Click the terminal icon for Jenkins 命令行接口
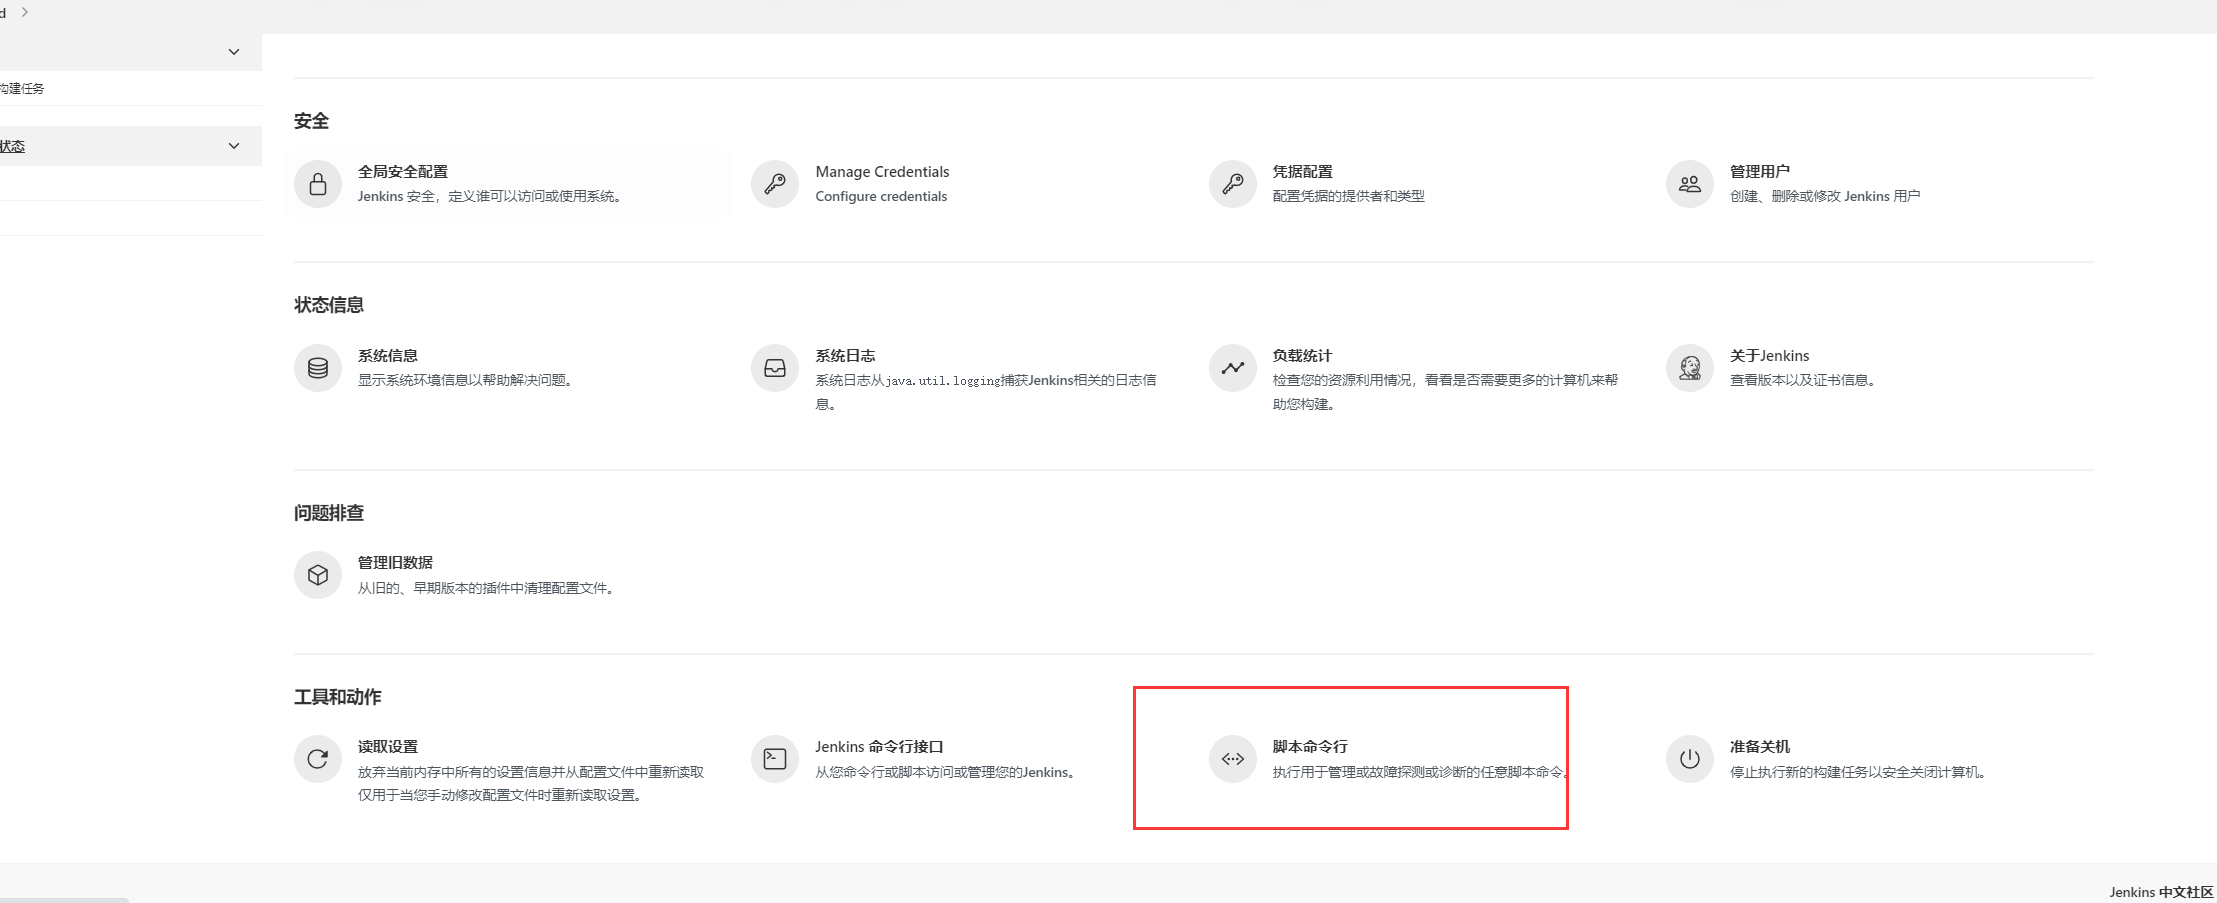Image resolution: width=2217 pixels, height=903 pixels. click(775, 759)
